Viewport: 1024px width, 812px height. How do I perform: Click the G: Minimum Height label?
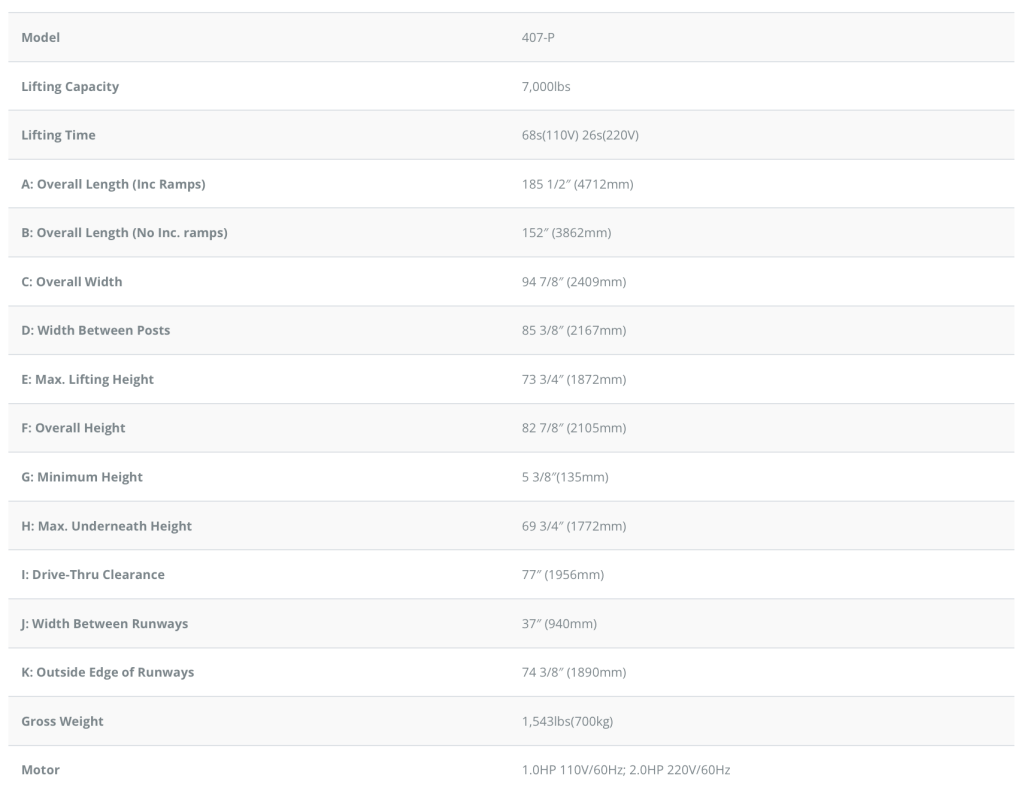(x=82, y=477)
